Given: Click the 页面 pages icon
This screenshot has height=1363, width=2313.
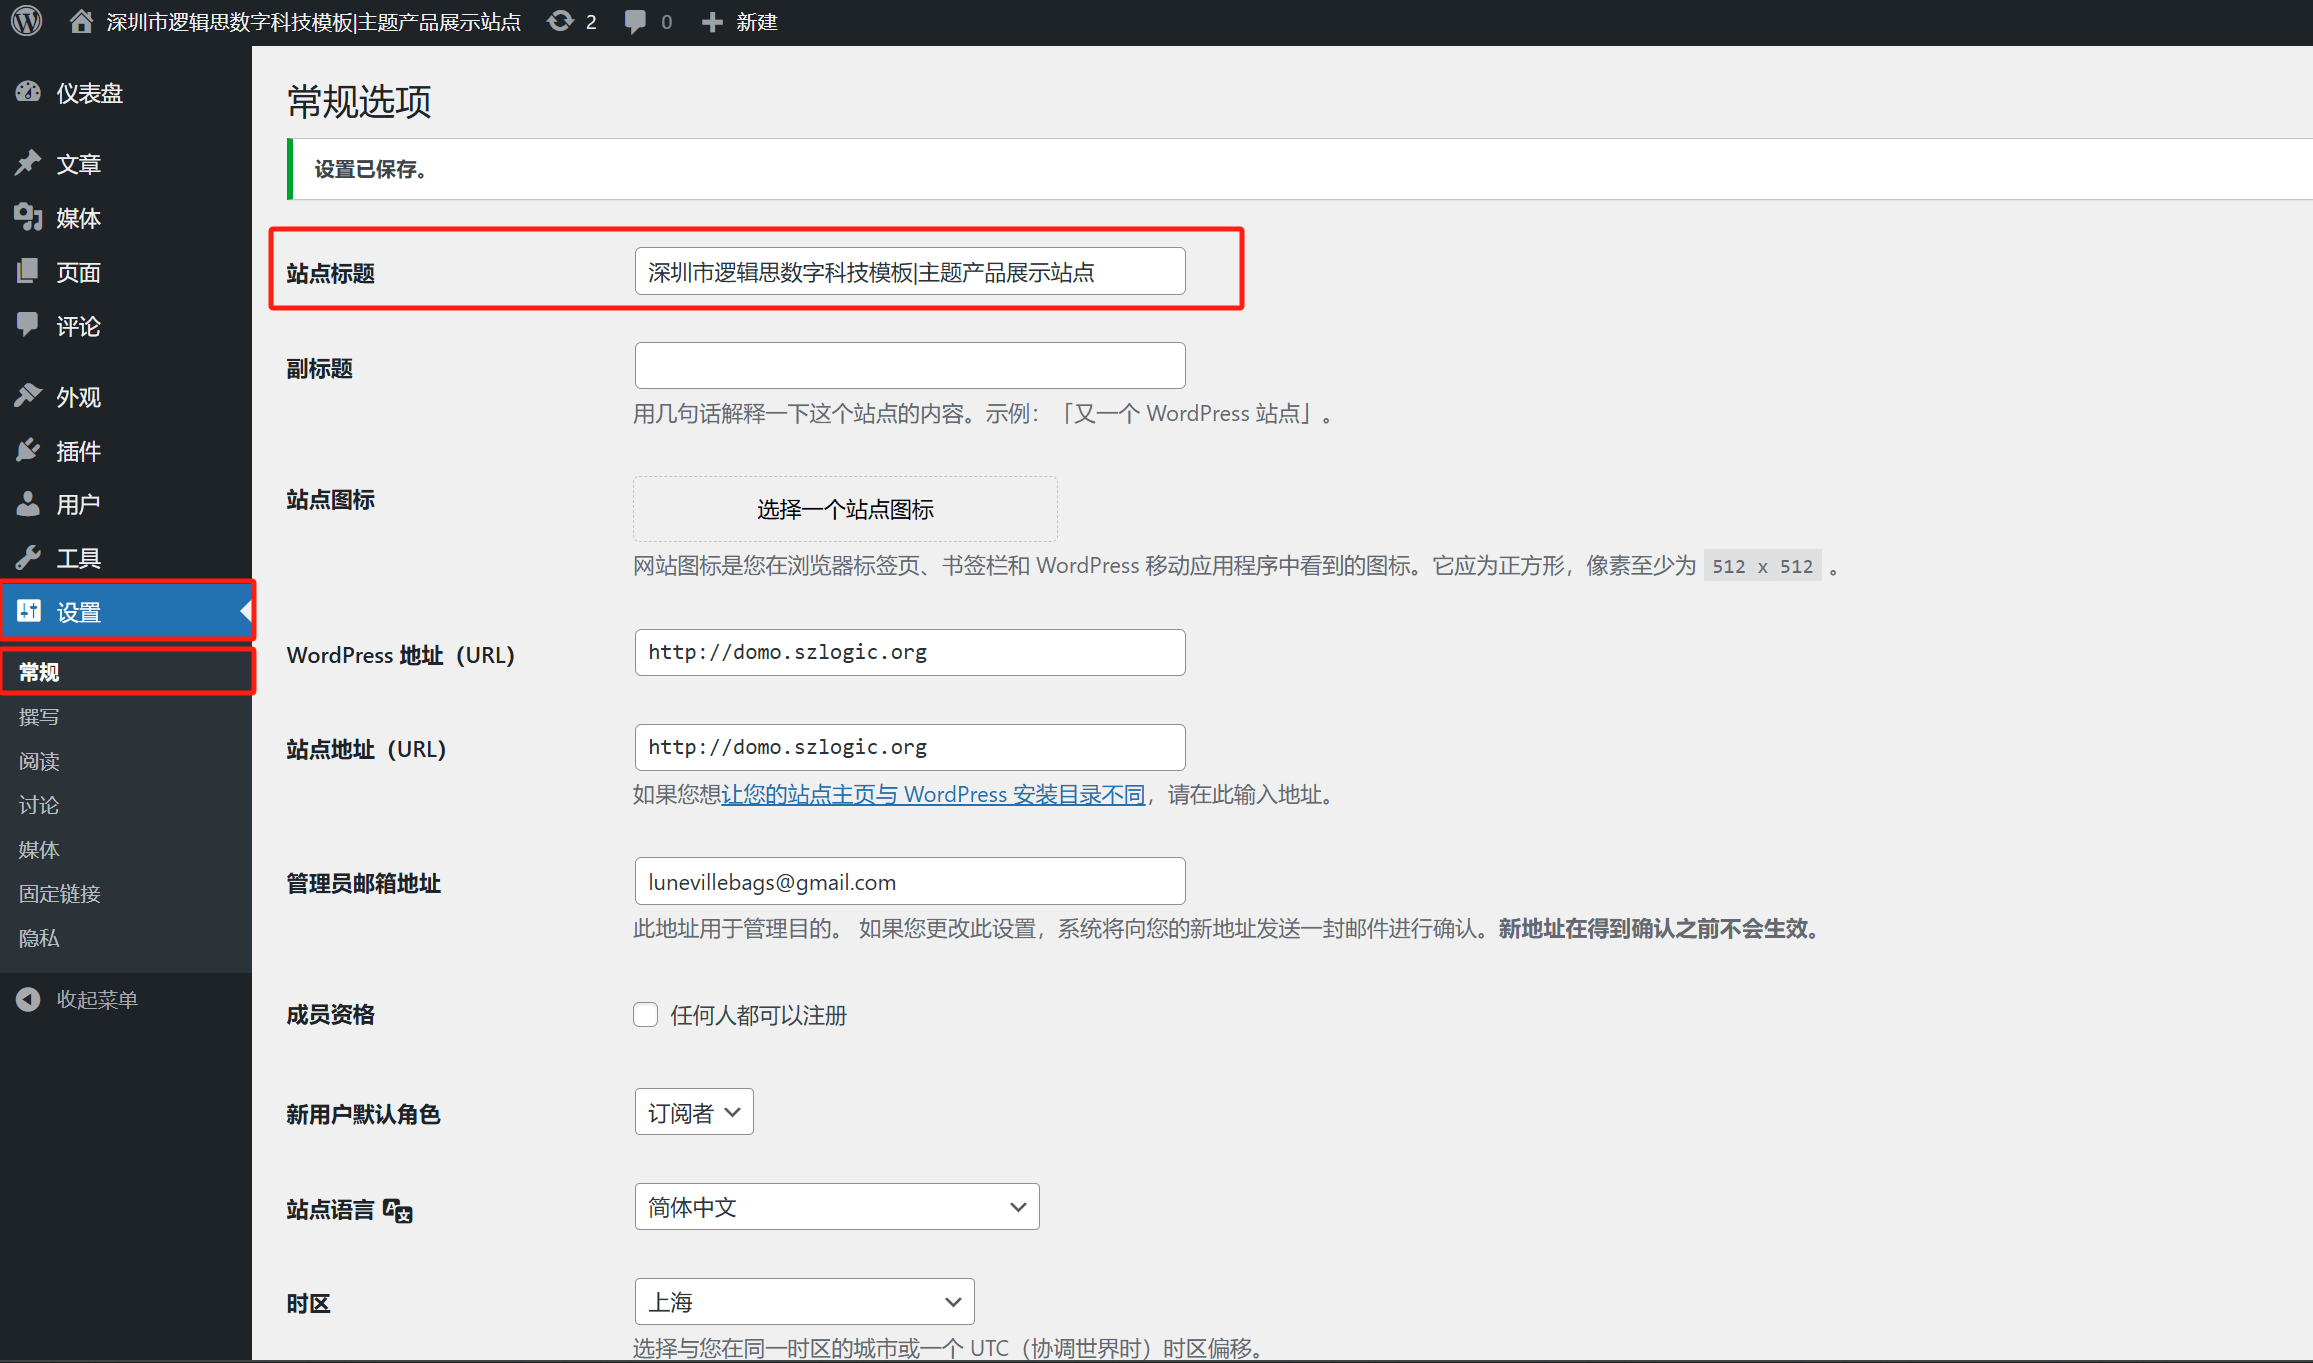Looking at the screenshot, I should coord(28,271).
